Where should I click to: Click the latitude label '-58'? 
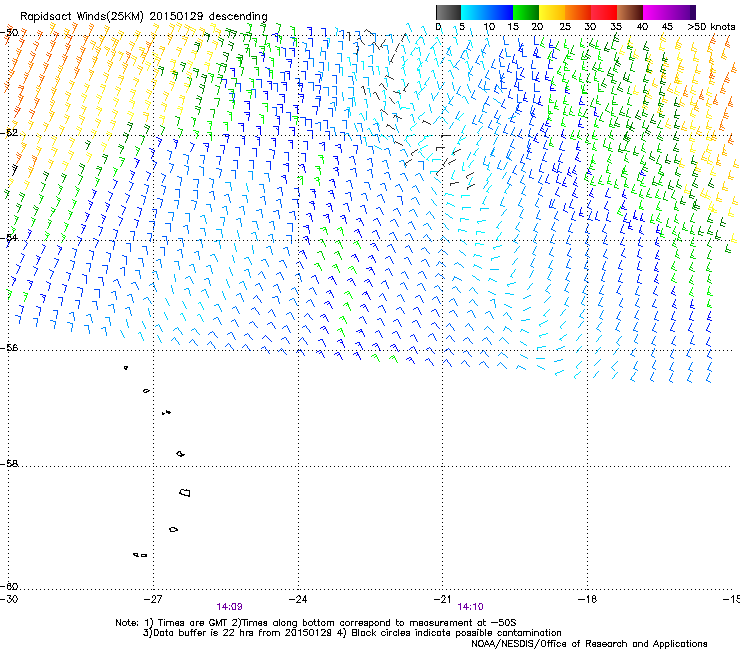[x=9, y=464]
